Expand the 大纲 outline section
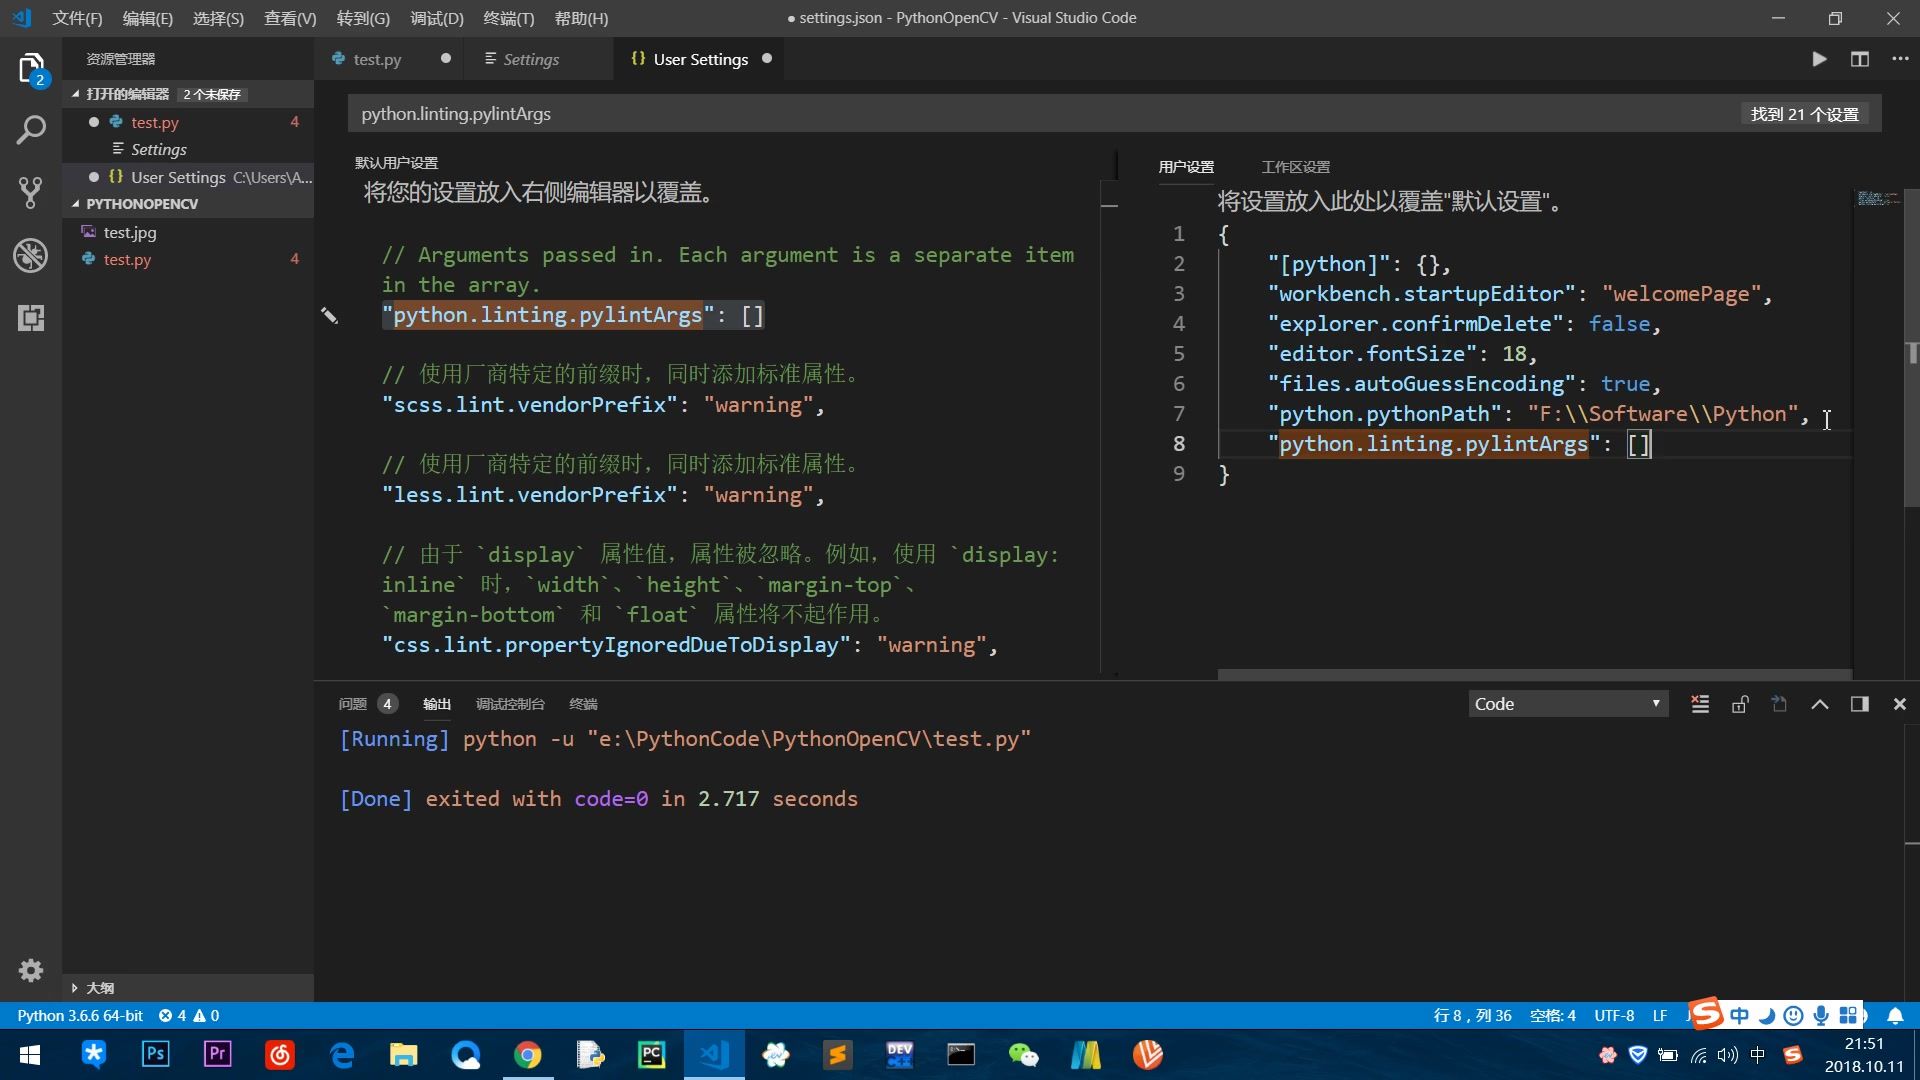This screenshot has height=1080, width=1920. tap(188, 988)
